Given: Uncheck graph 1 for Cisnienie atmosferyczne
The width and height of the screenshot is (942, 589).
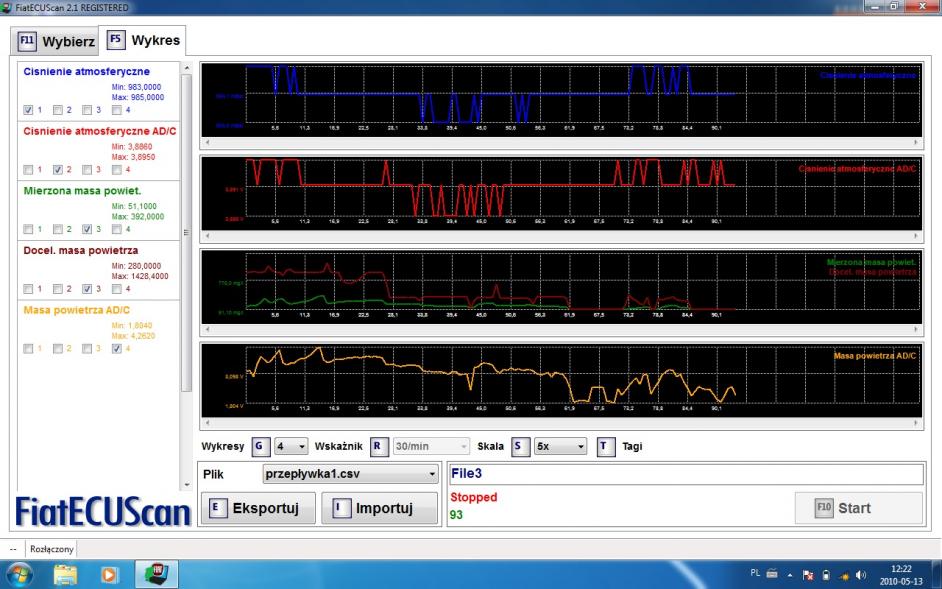Looking at the screenshot, I should coord(28,110).
